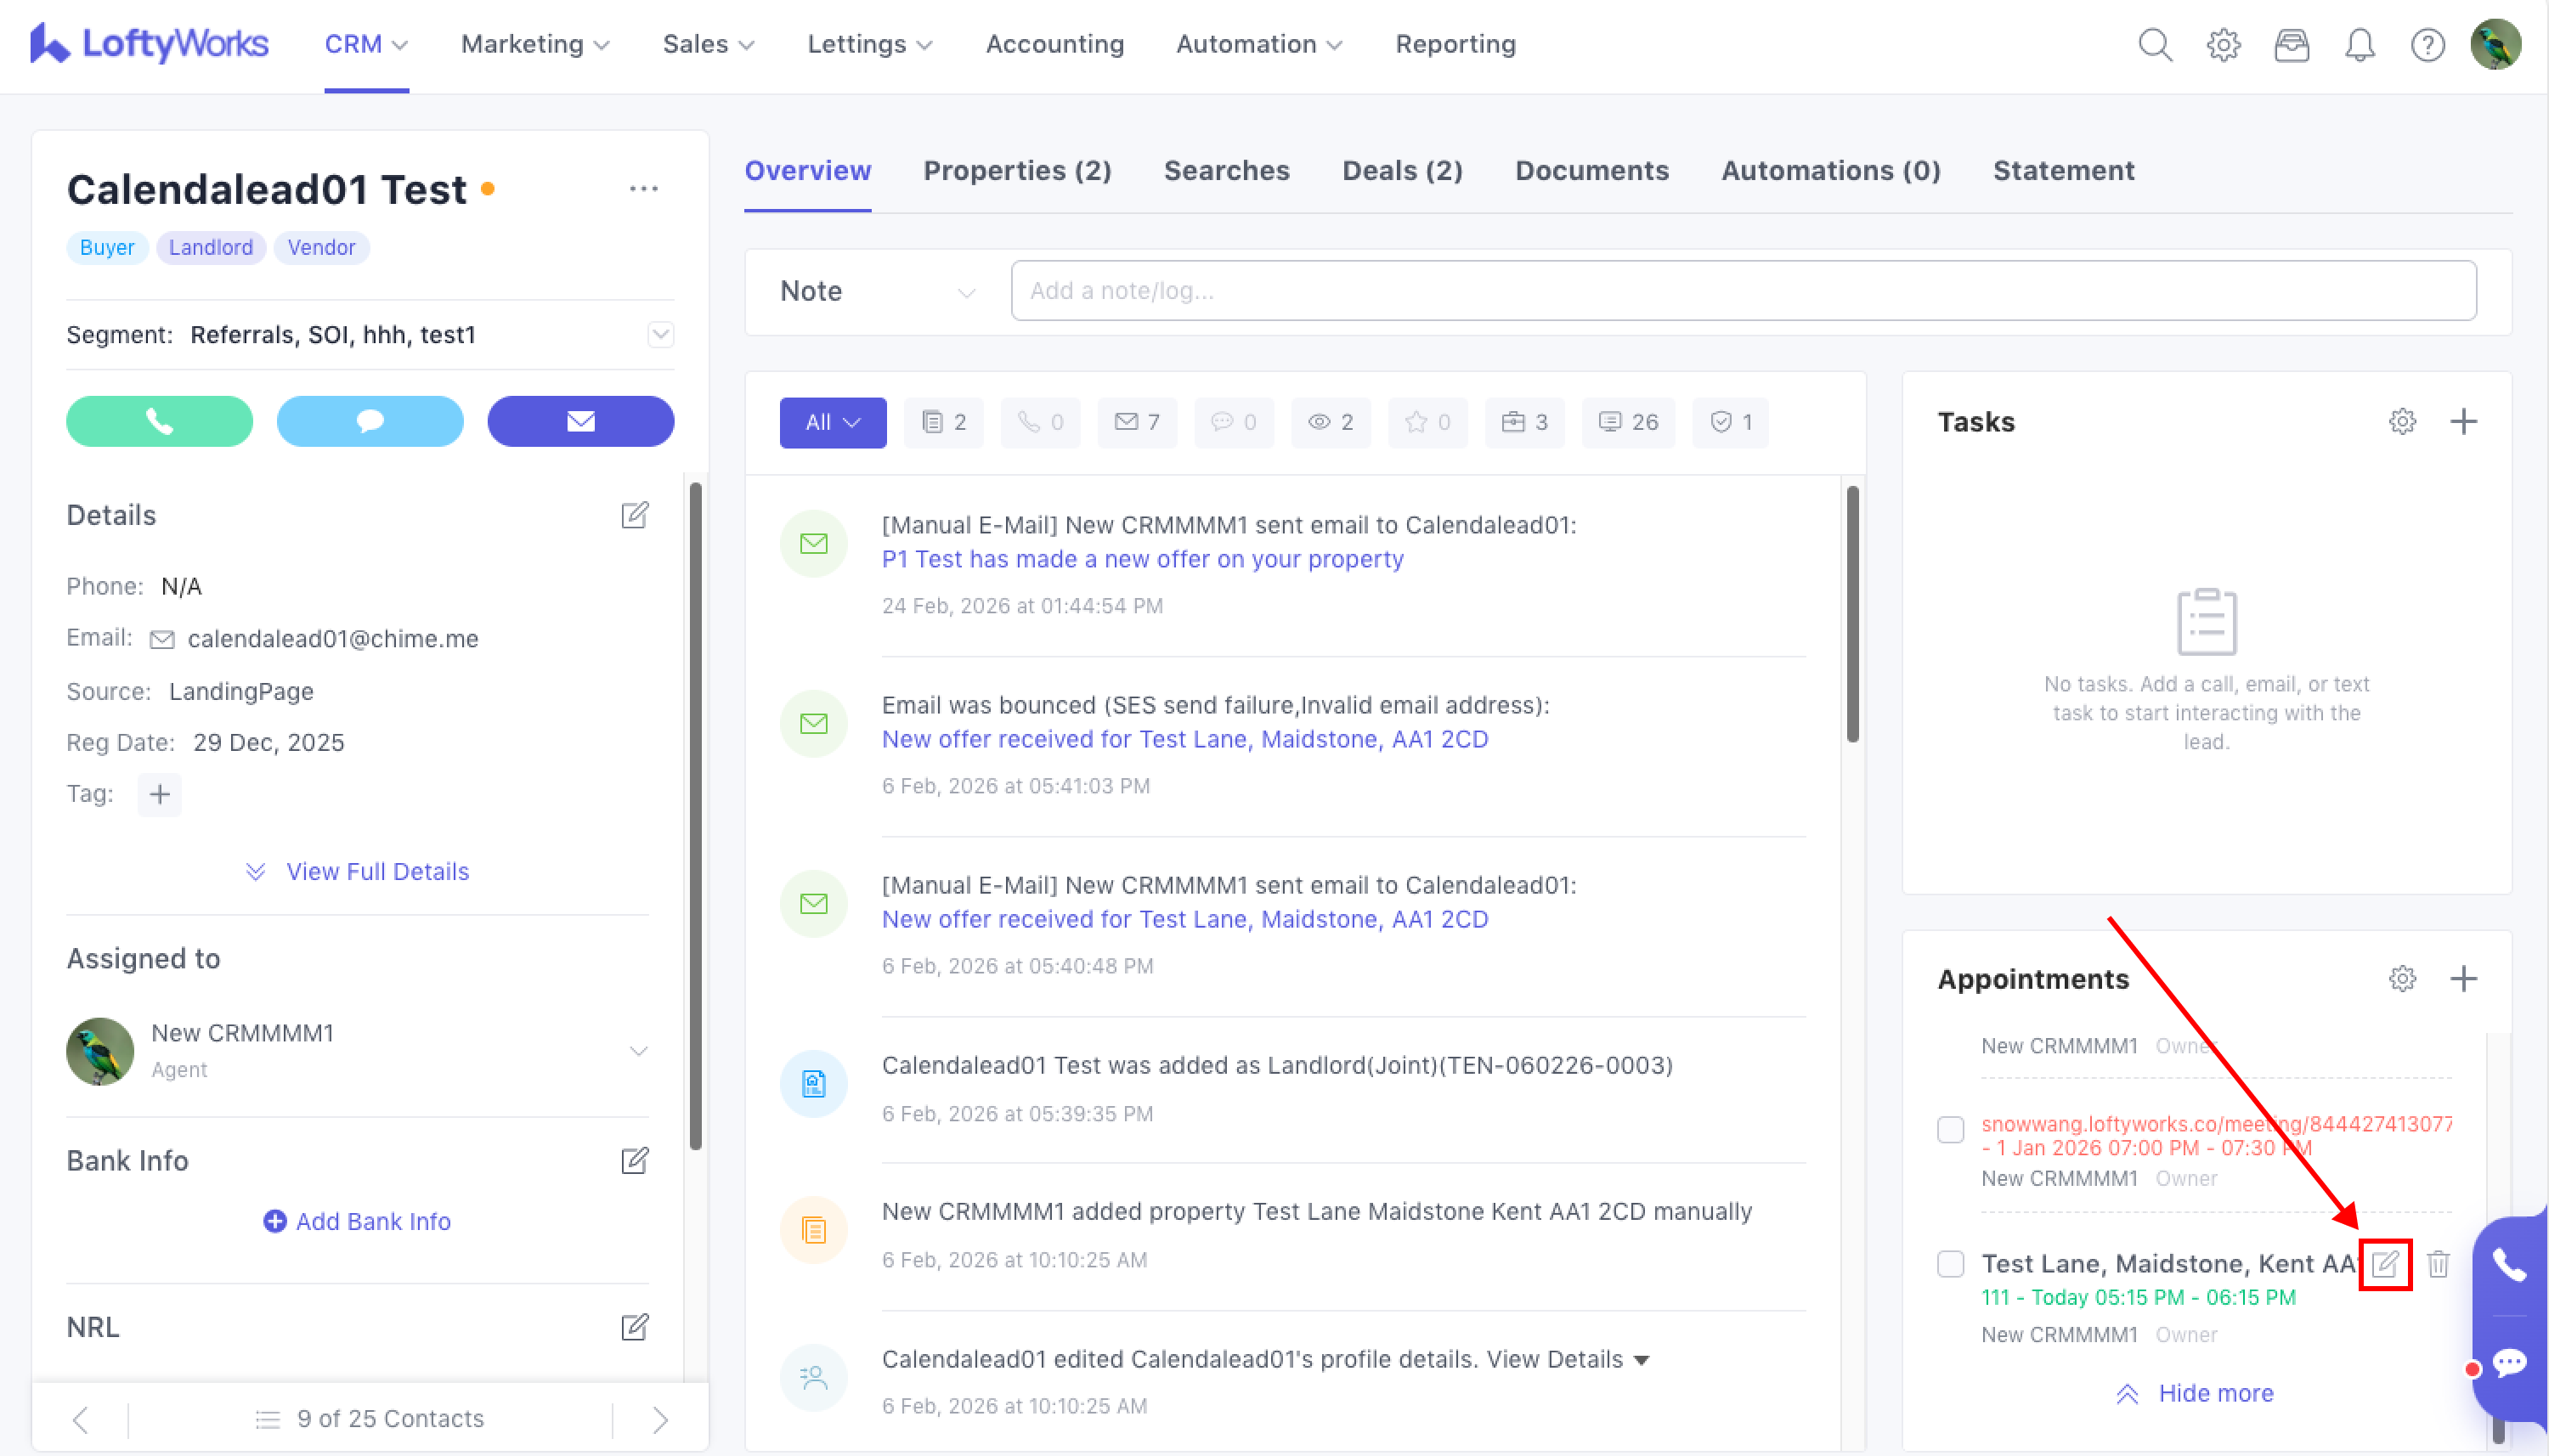Click the Add a note/log input field
The height and width of the screenshot is (1456, 2549).
1743,291
